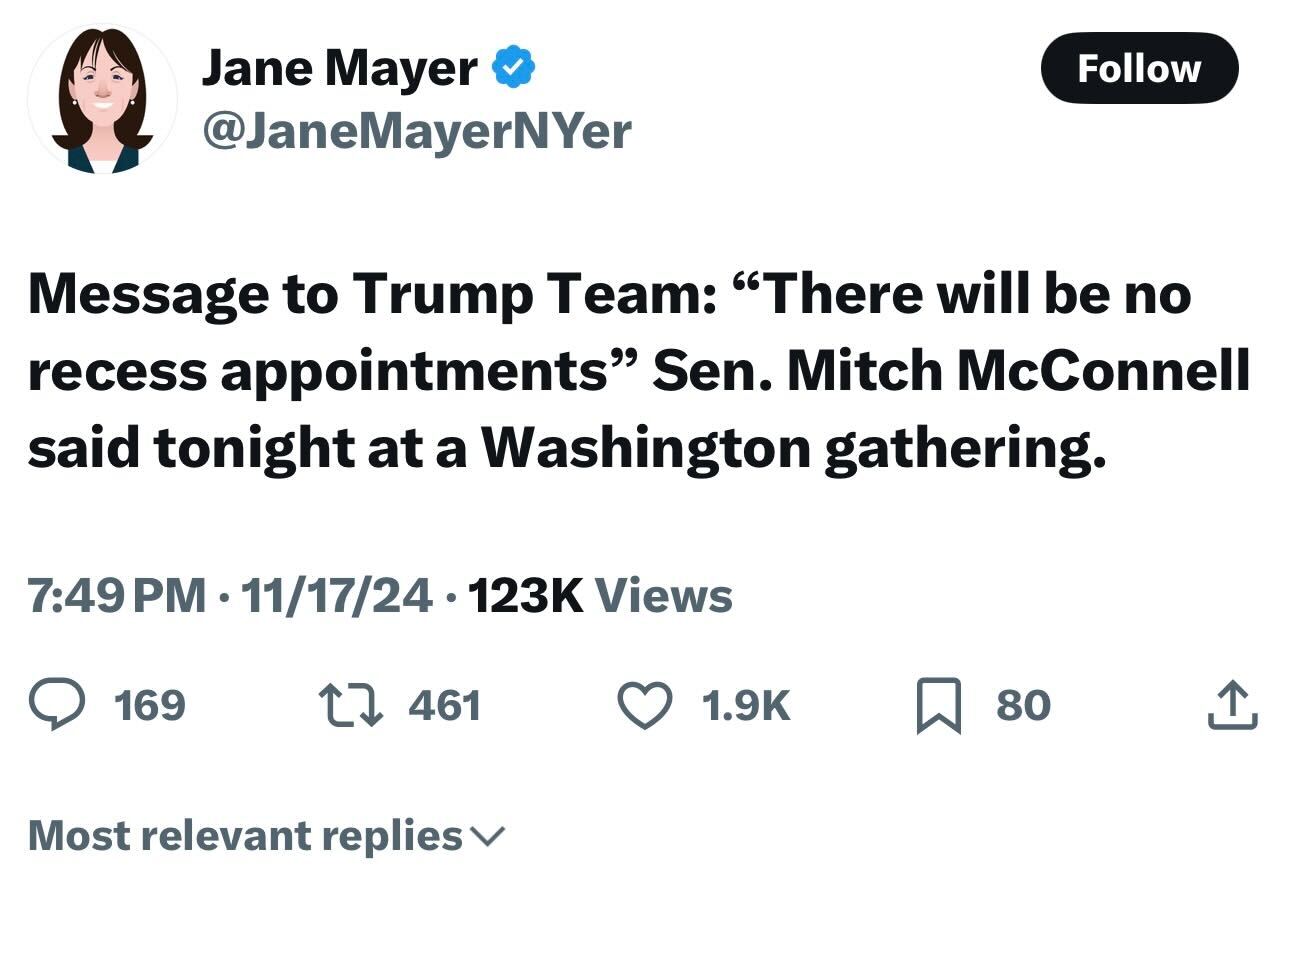Reply using the speech bubble icon
Screen dimensions: 1290x954
coord(57,704)
